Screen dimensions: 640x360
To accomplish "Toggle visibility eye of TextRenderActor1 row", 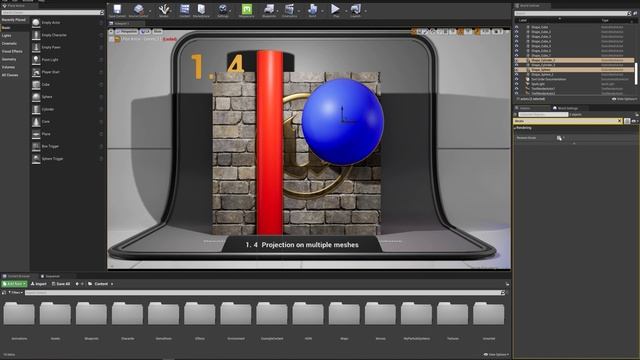I will click(517, 89).
